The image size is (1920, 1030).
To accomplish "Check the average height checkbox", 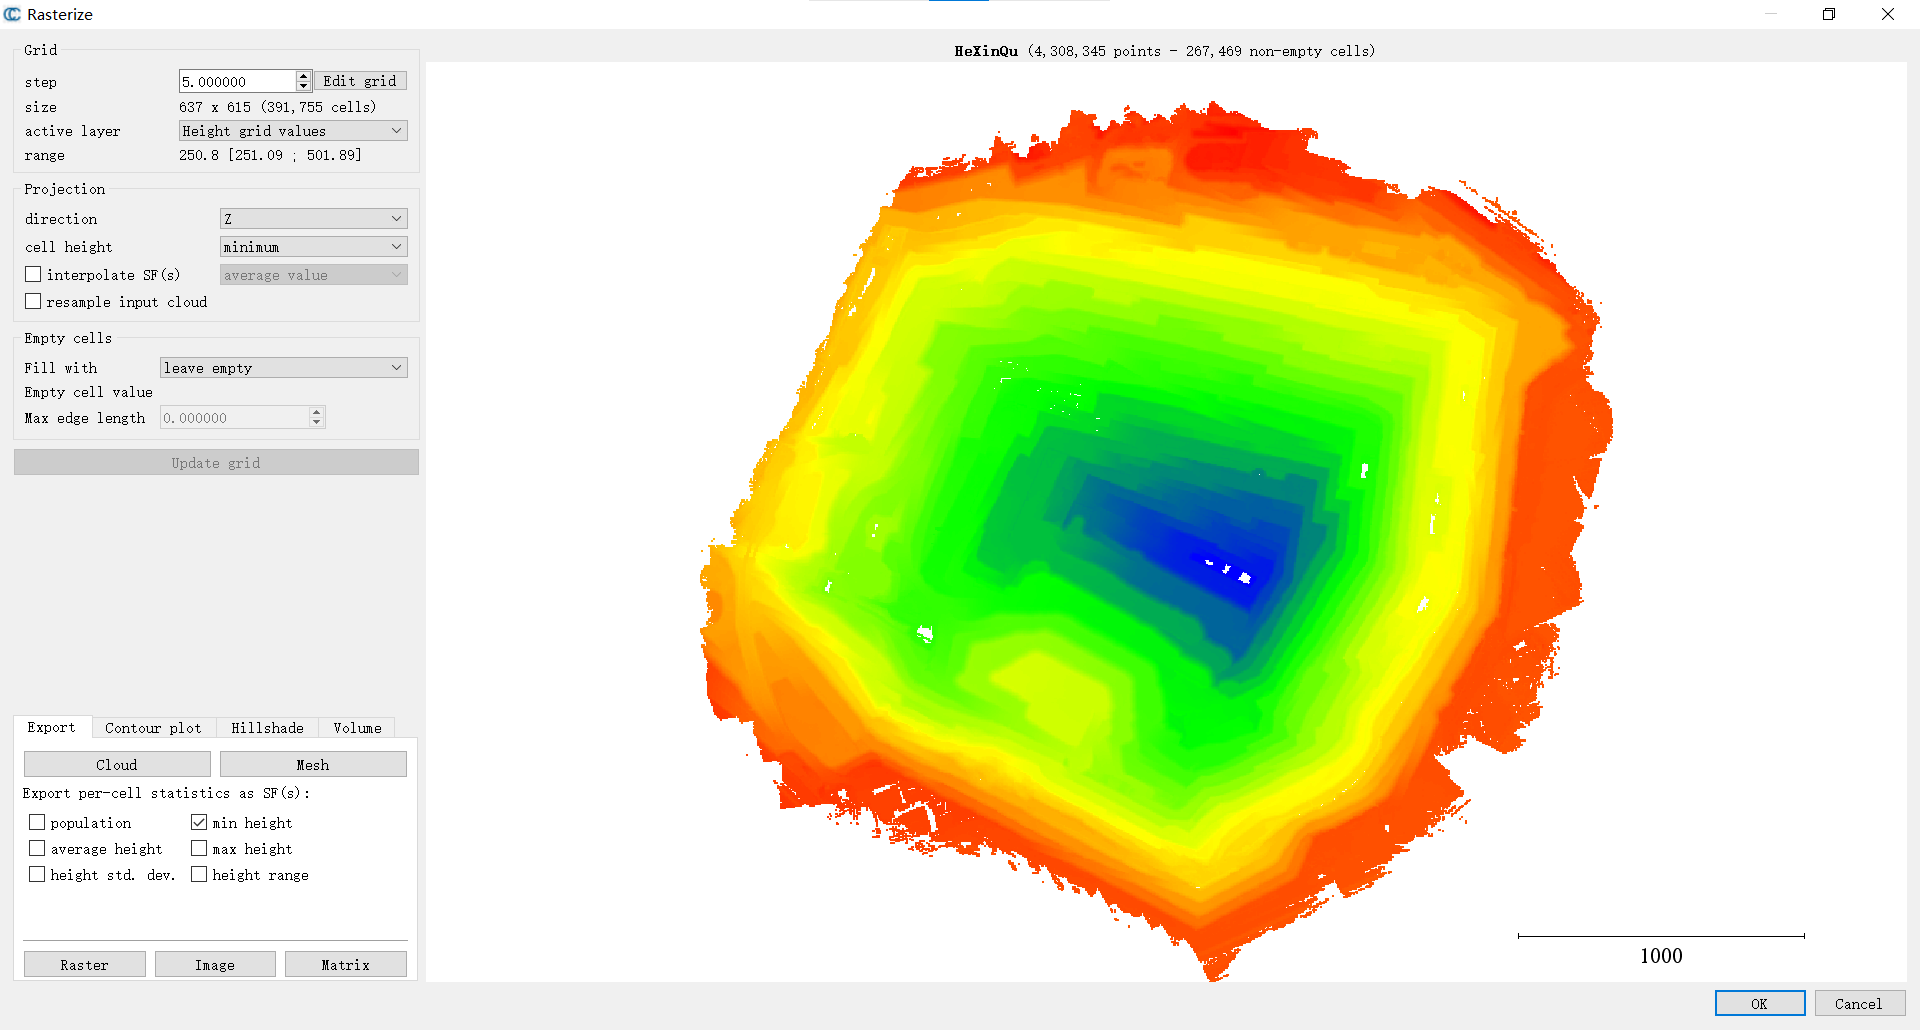I will tap(37, 848).
